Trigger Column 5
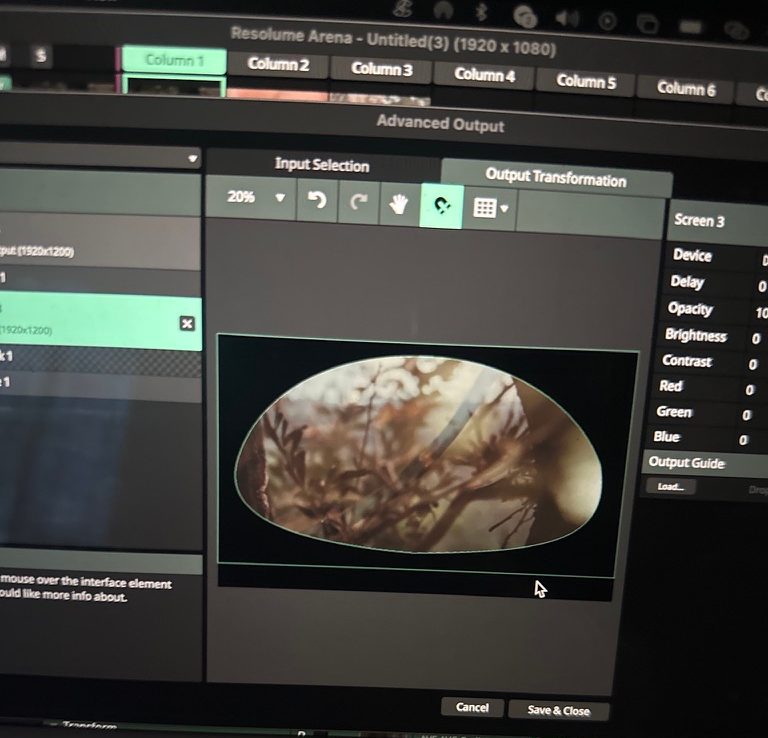 (x=586, y=81)
